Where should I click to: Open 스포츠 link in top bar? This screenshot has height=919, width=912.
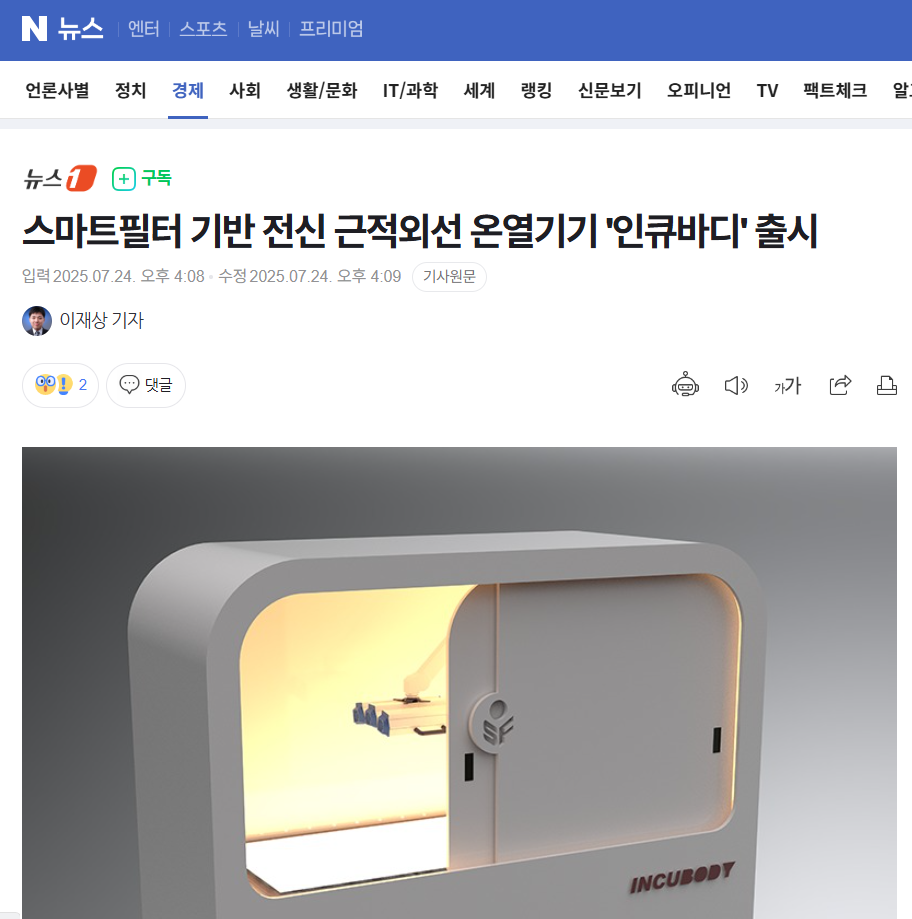click(203, 29)
